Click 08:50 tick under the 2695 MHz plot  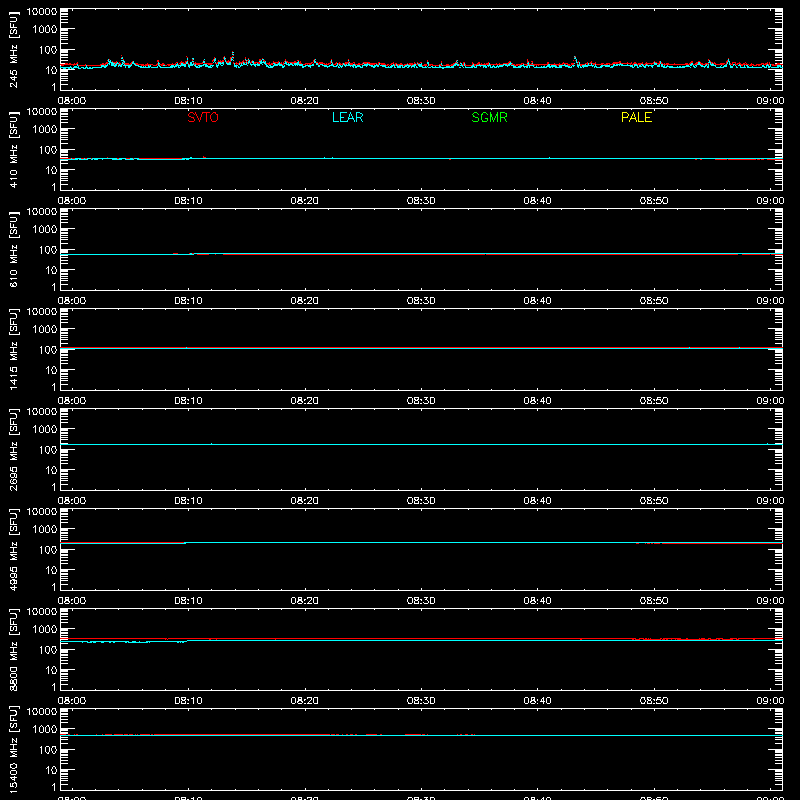point(654,501)
